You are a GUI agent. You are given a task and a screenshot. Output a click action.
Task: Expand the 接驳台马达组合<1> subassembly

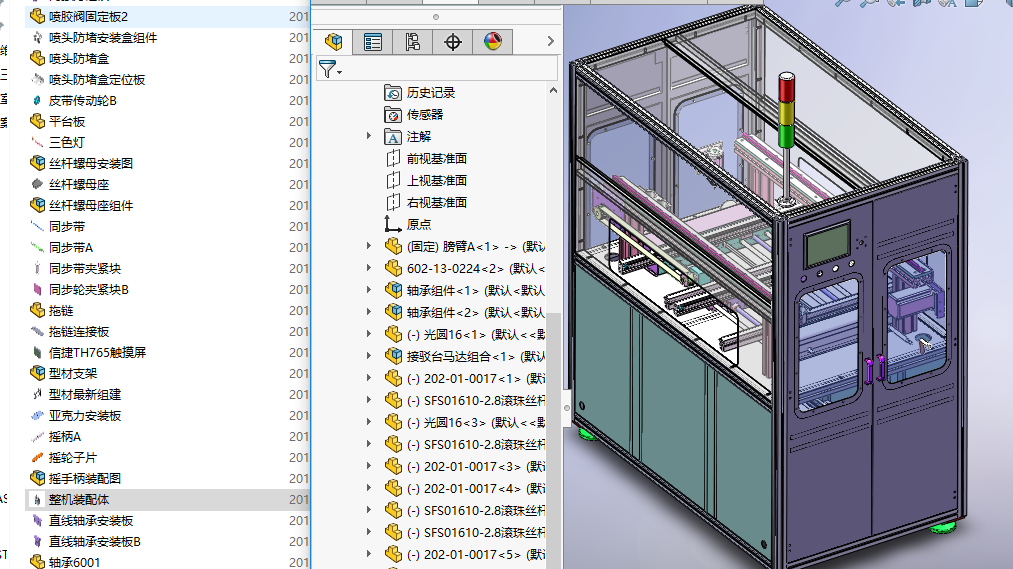(369, 356)
